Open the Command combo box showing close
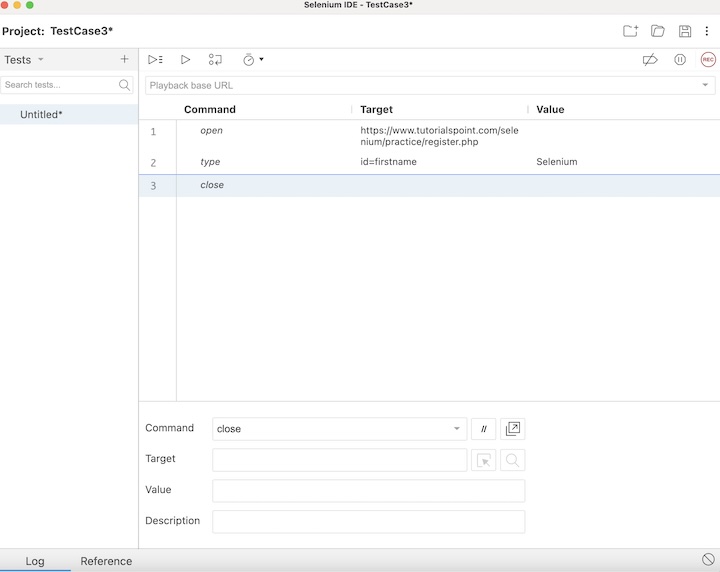 point(339,429)
